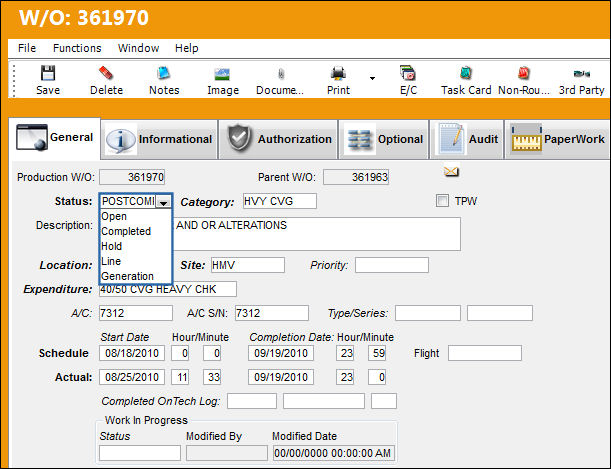Toggle the TPW checkbox
The height and width of the screenshot is (469, 611).
(x=442, y=201)
